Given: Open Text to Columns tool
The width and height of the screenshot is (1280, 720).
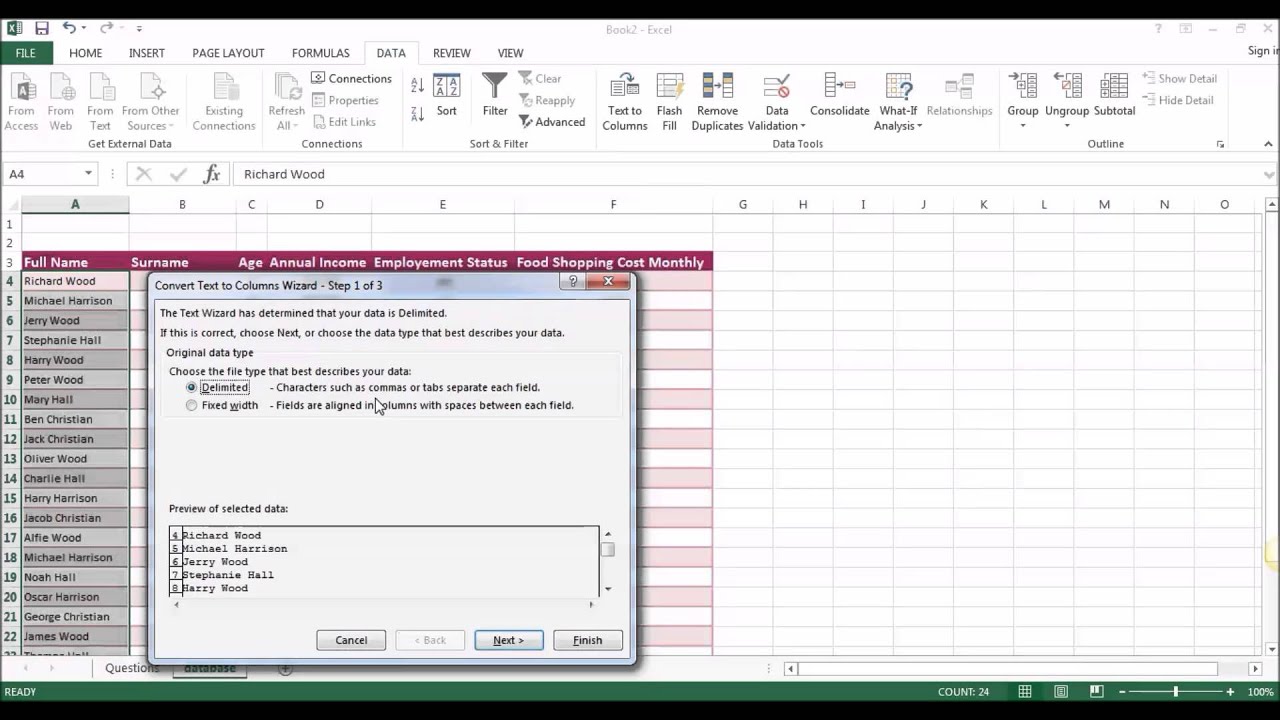Looking at the screenshot, I should click(625, 102).
